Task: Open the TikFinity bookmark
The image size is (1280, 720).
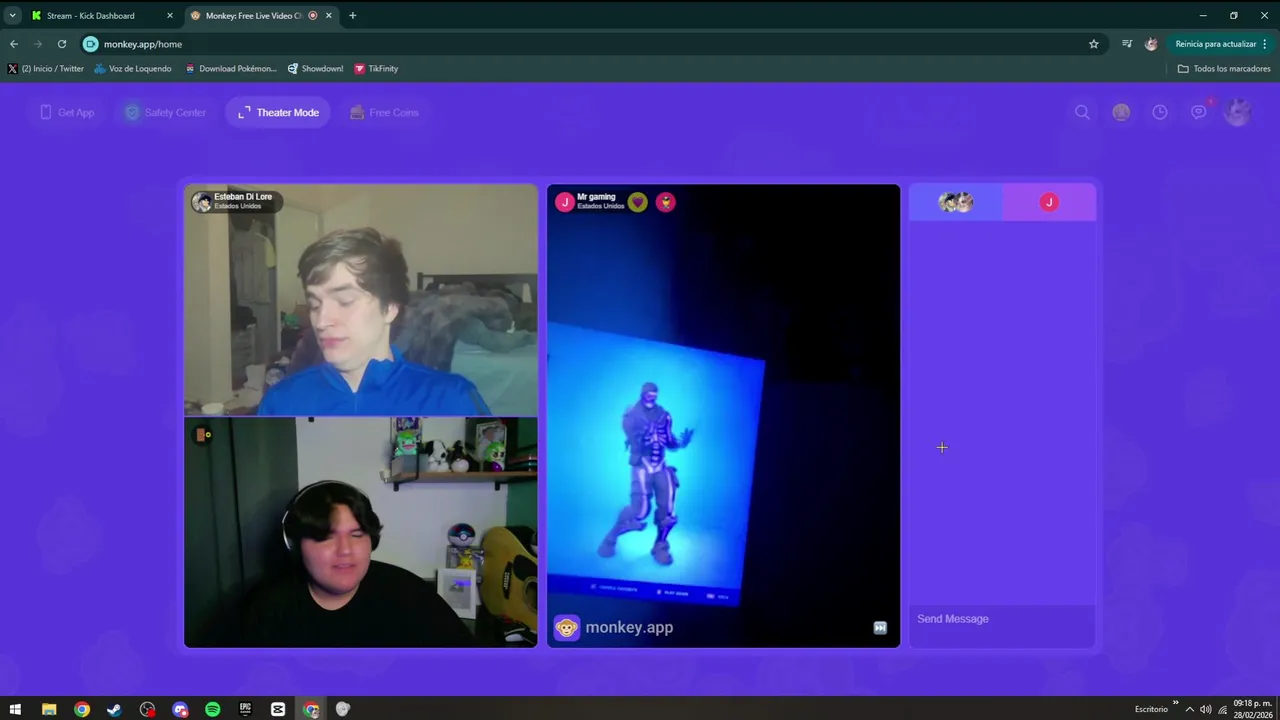Action: (376, 69)
